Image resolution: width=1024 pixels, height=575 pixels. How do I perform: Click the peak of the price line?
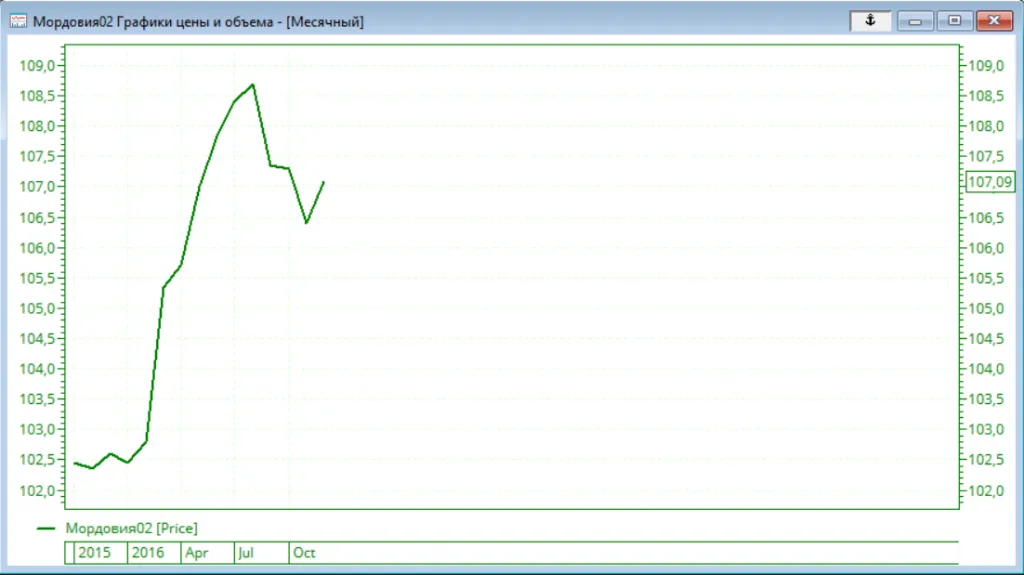(253, 85)
